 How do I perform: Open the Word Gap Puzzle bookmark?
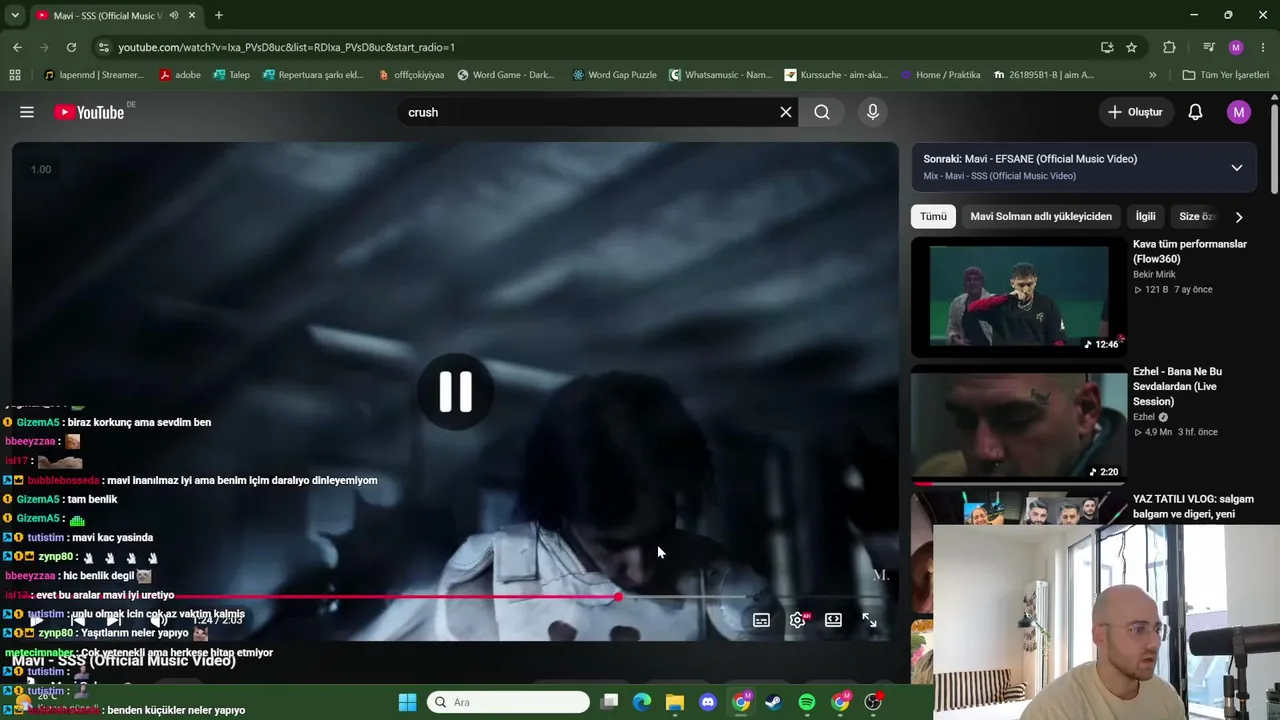[x=614, y=75]
